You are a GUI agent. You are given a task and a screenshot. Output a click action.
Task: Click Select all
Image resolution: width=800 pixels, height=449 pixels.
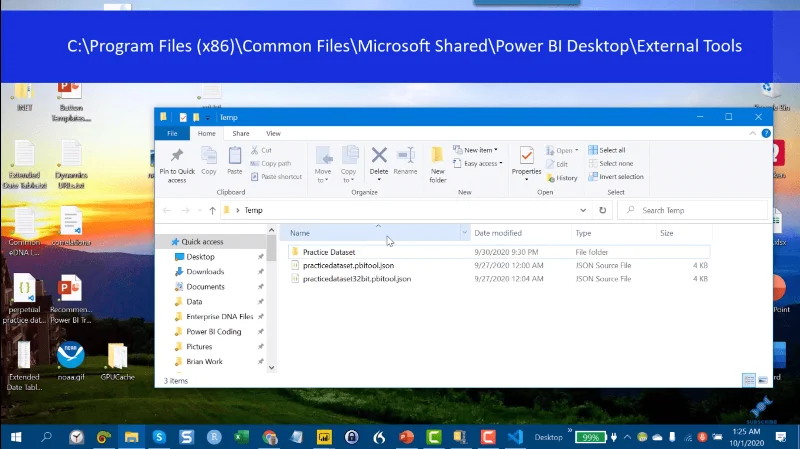(607, 150)
